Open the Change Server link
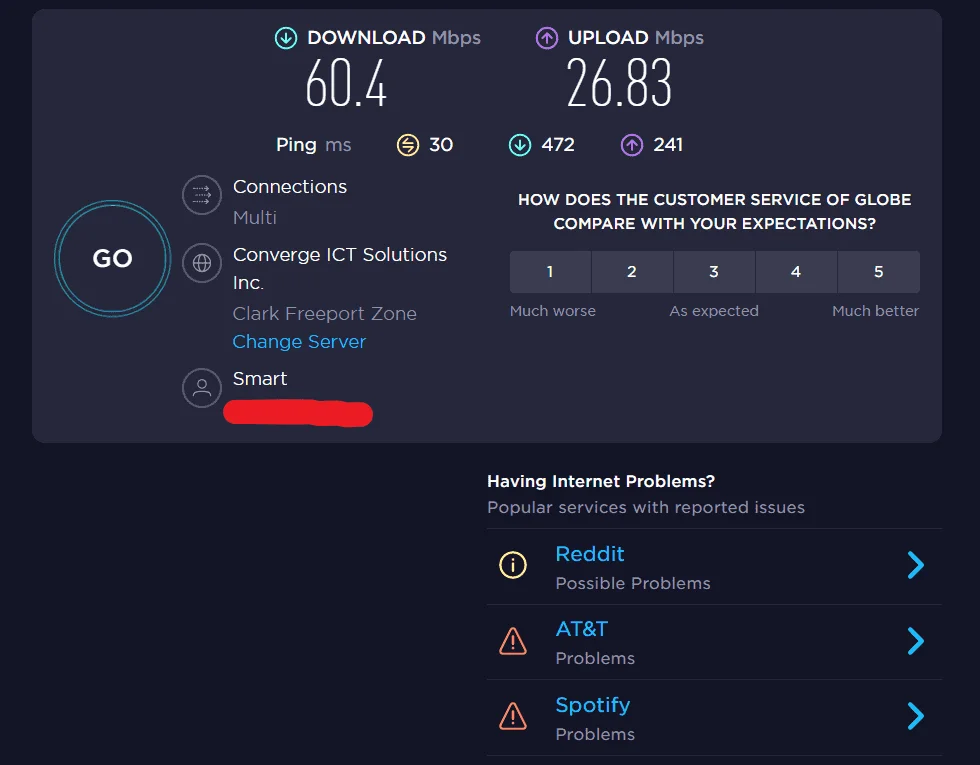Image resolution: width=980 pixels, height=765 pixels. click(299, 342)
